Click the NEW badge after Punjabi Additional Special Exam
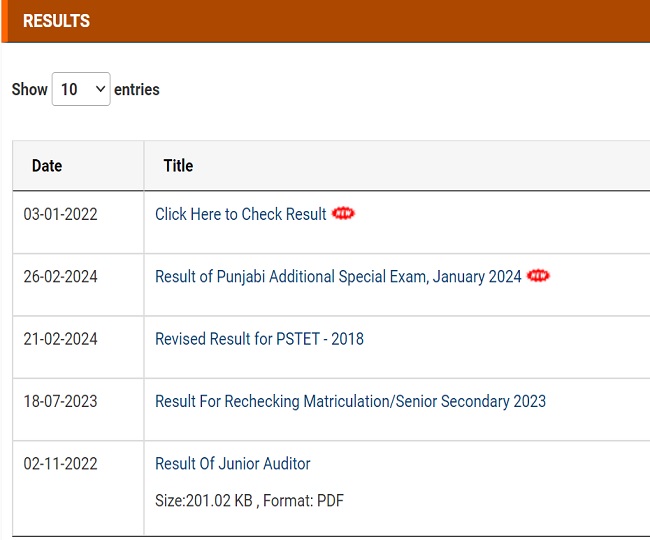650x540 pixels. [x=538, y=276]
